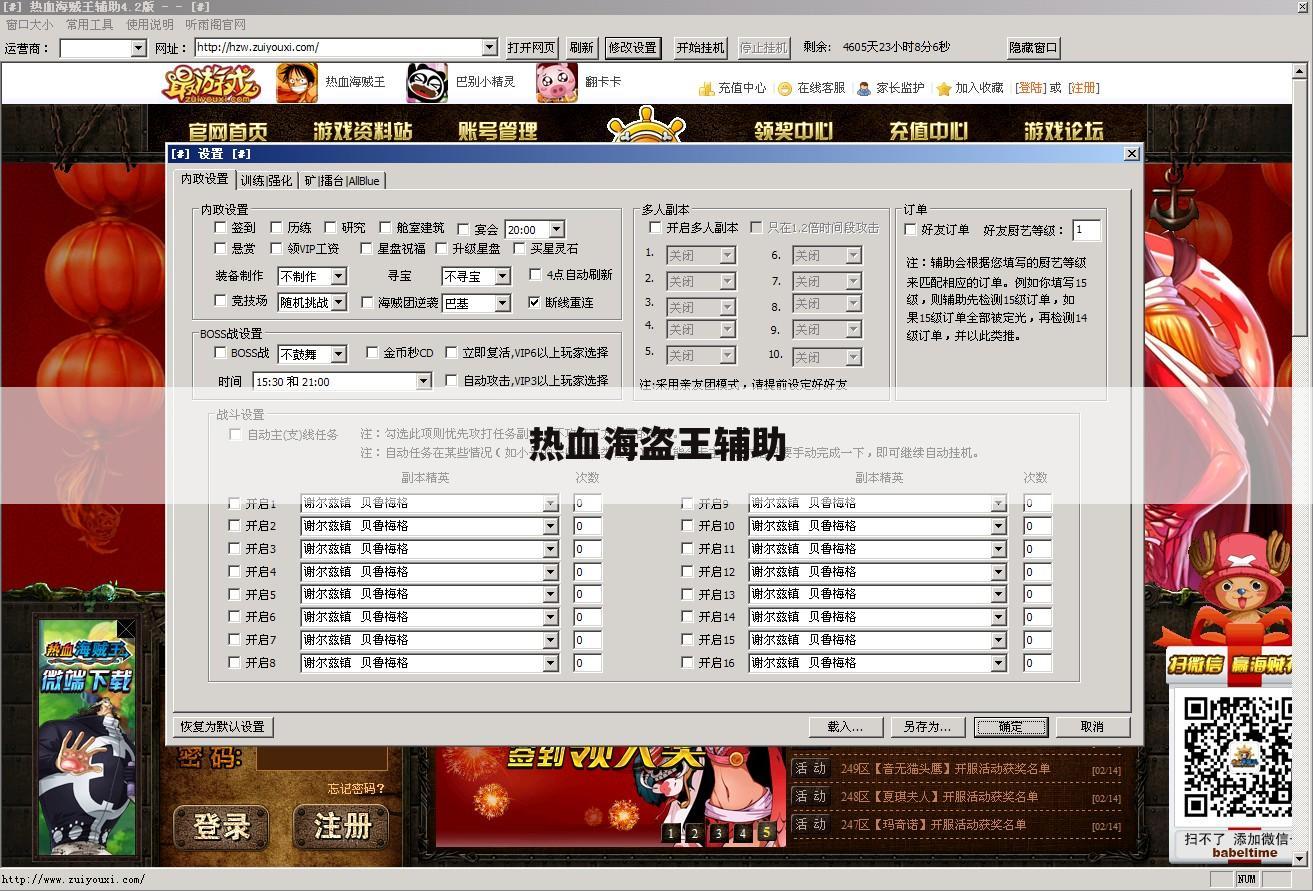Select banner slide number 4
This screenshot has width=1313, height=891.
(x=743, y=832)
